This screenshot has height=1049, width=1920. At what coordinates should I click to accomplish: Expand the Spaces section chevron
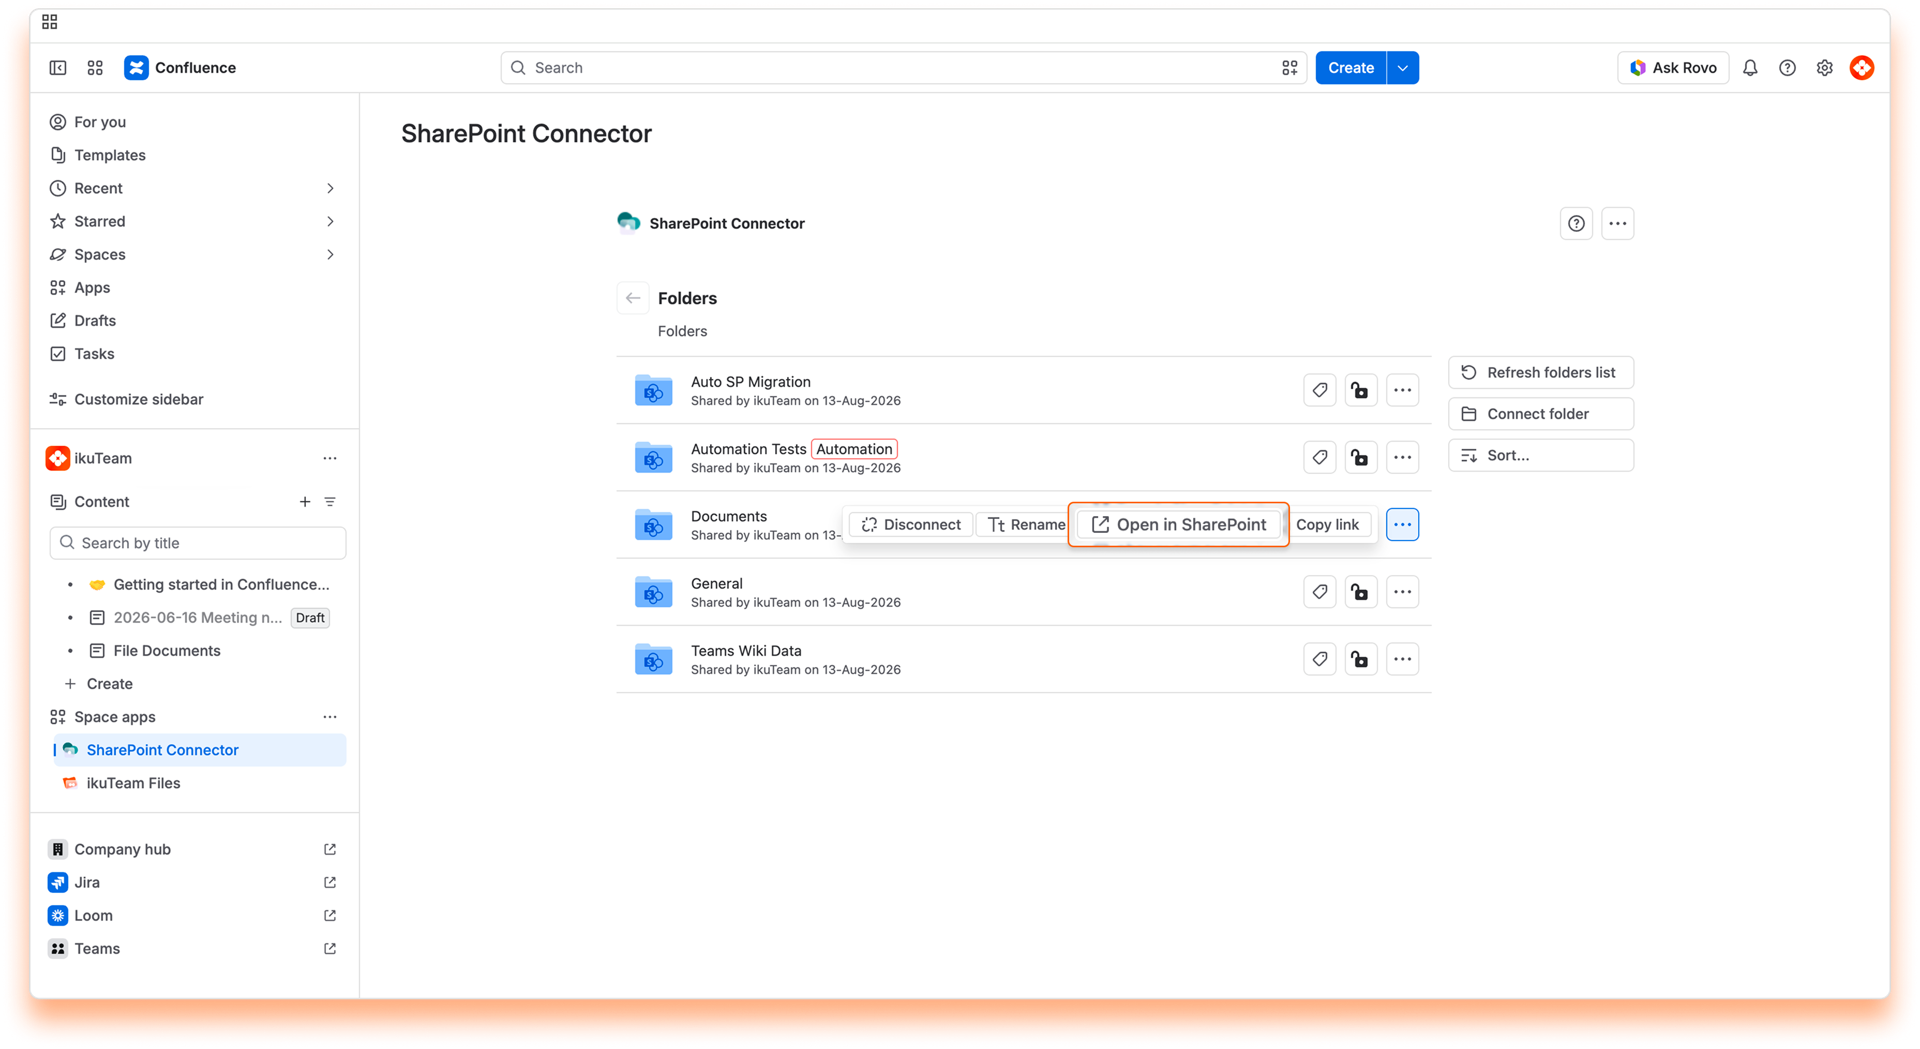(x=330, y=254)
